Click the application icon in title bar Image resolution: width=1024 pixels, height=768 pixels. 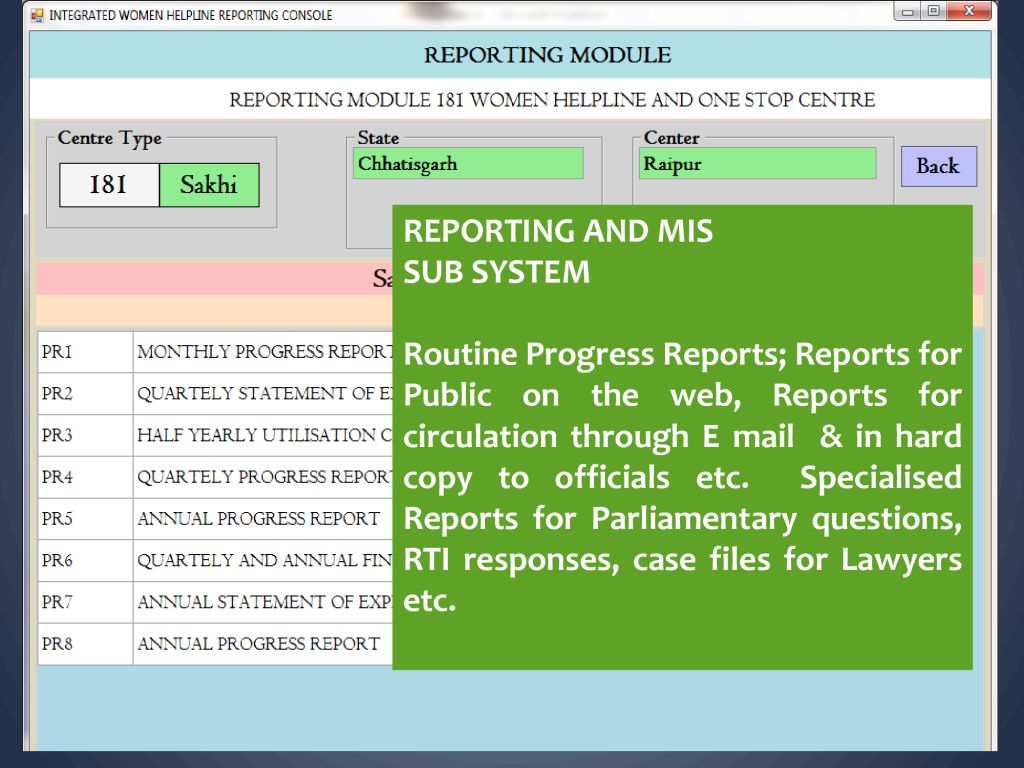point(38,15)
